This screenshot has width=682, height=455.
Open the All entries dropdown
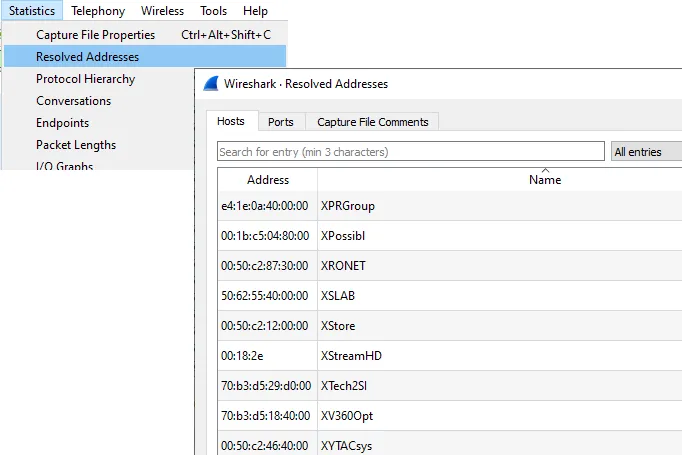646,151
